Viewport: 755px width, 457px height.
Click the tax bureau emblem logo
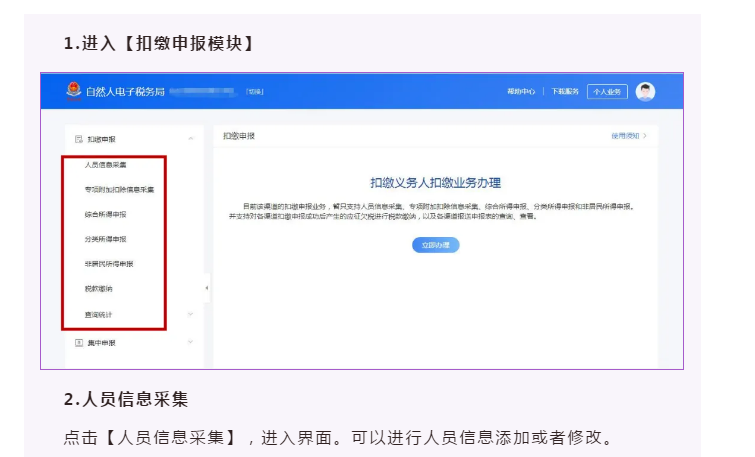tap(74, 91)
